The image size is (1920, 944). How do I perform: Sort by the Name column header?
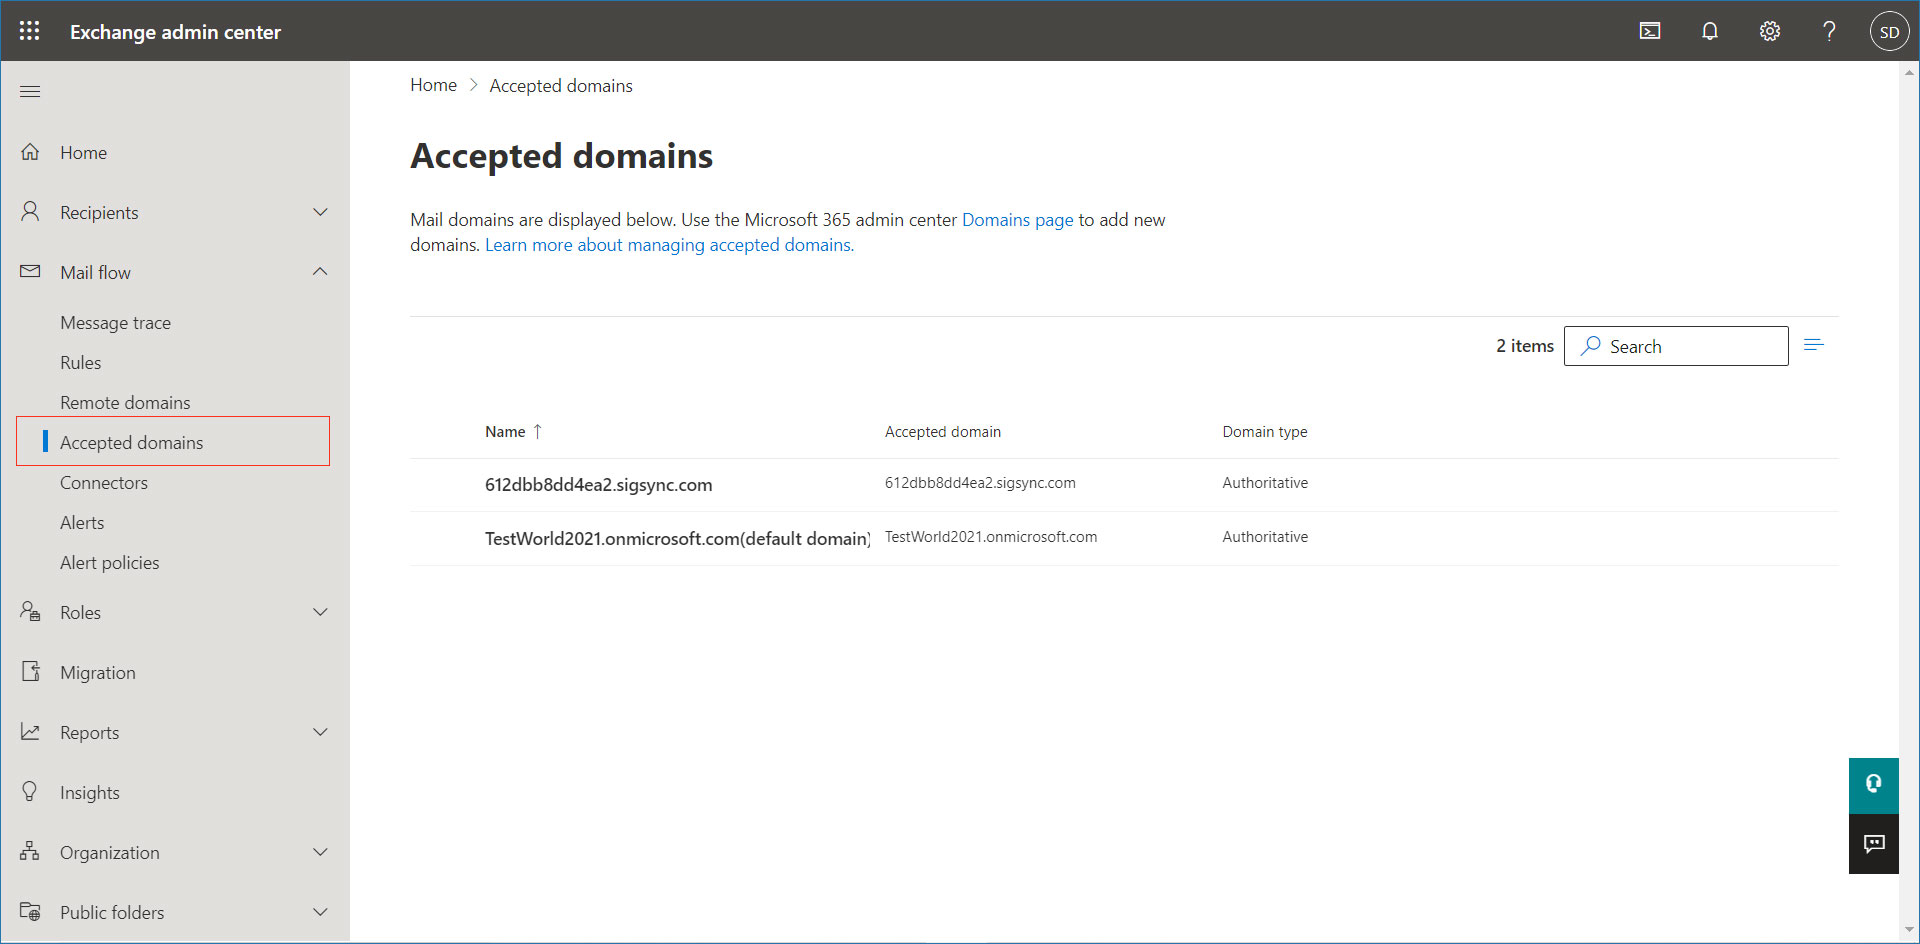click(505, 432)
